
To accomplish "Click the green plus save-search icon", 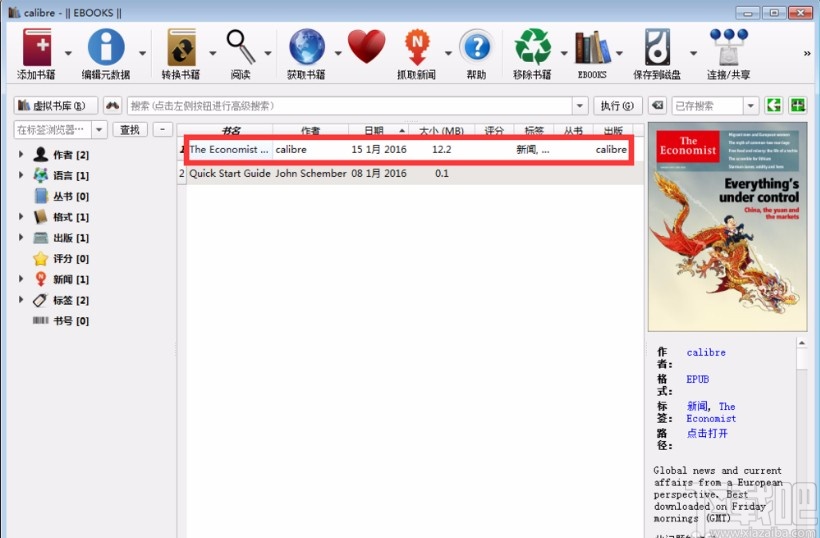I will [x=798, y=106].
